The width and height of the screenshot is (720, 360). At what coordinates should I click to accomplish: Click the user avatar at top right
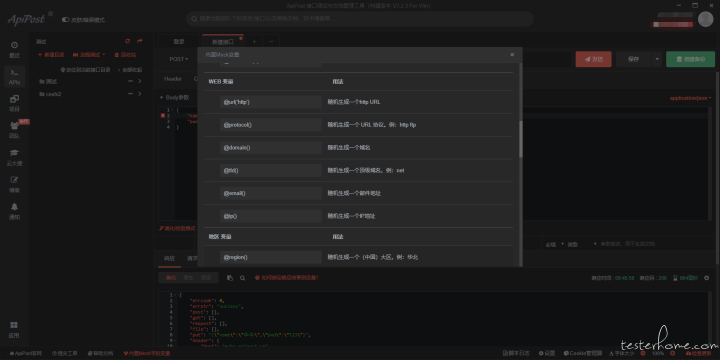click(705, 19)
